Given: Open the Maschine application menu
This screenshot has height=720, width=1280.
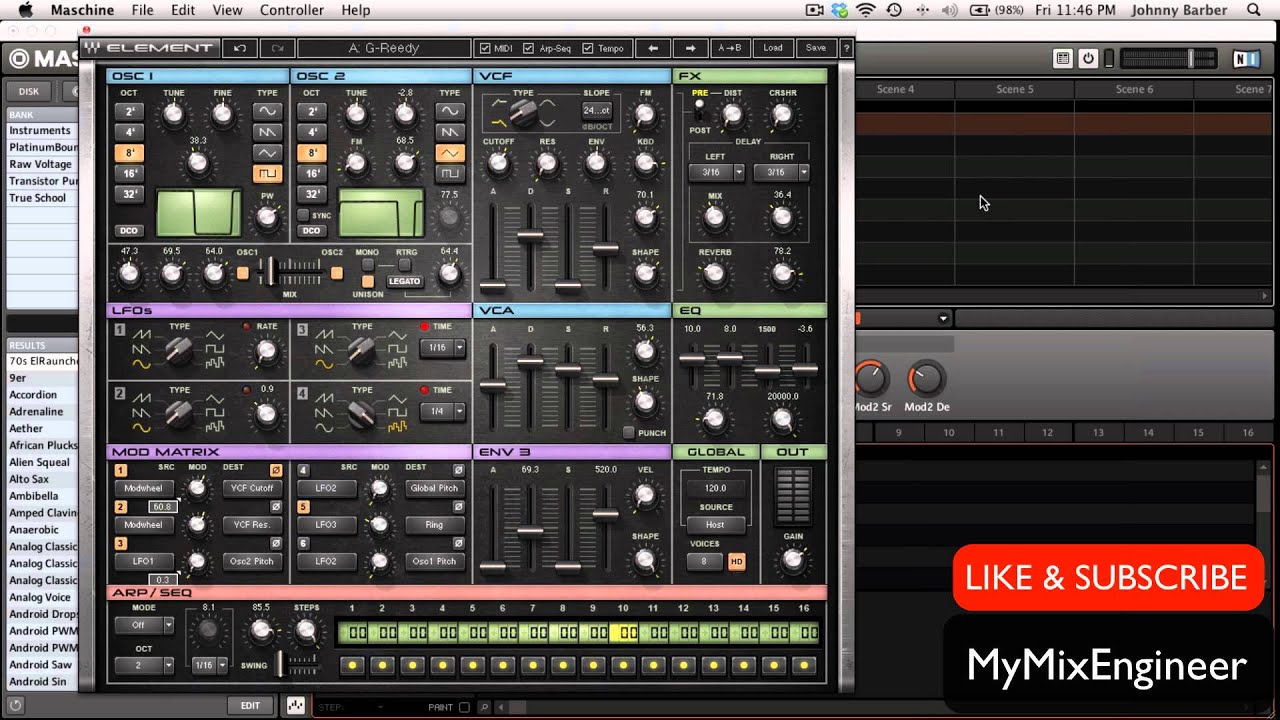Looking at the screenshot, I should tap(82, 10).
